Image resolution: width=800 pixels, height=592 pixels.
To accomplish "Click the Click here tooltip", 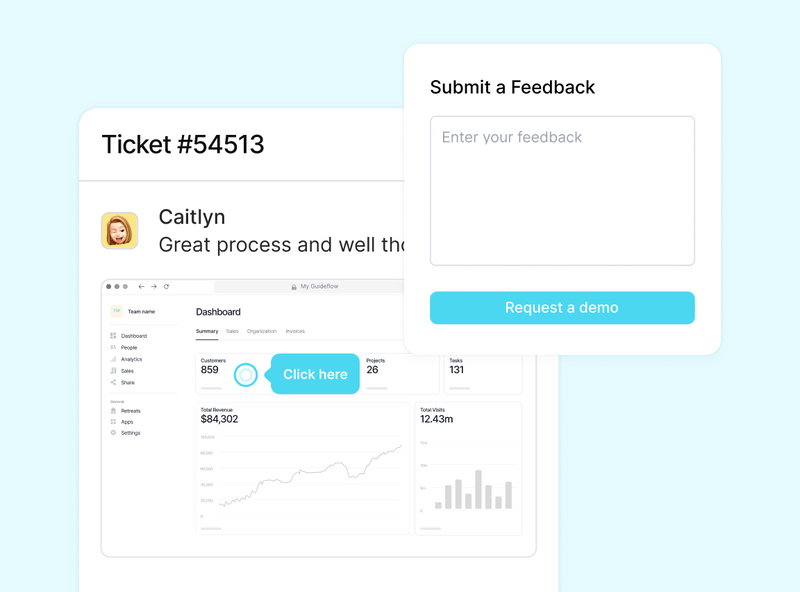I will pyautogui.click(x=315, y=374).
